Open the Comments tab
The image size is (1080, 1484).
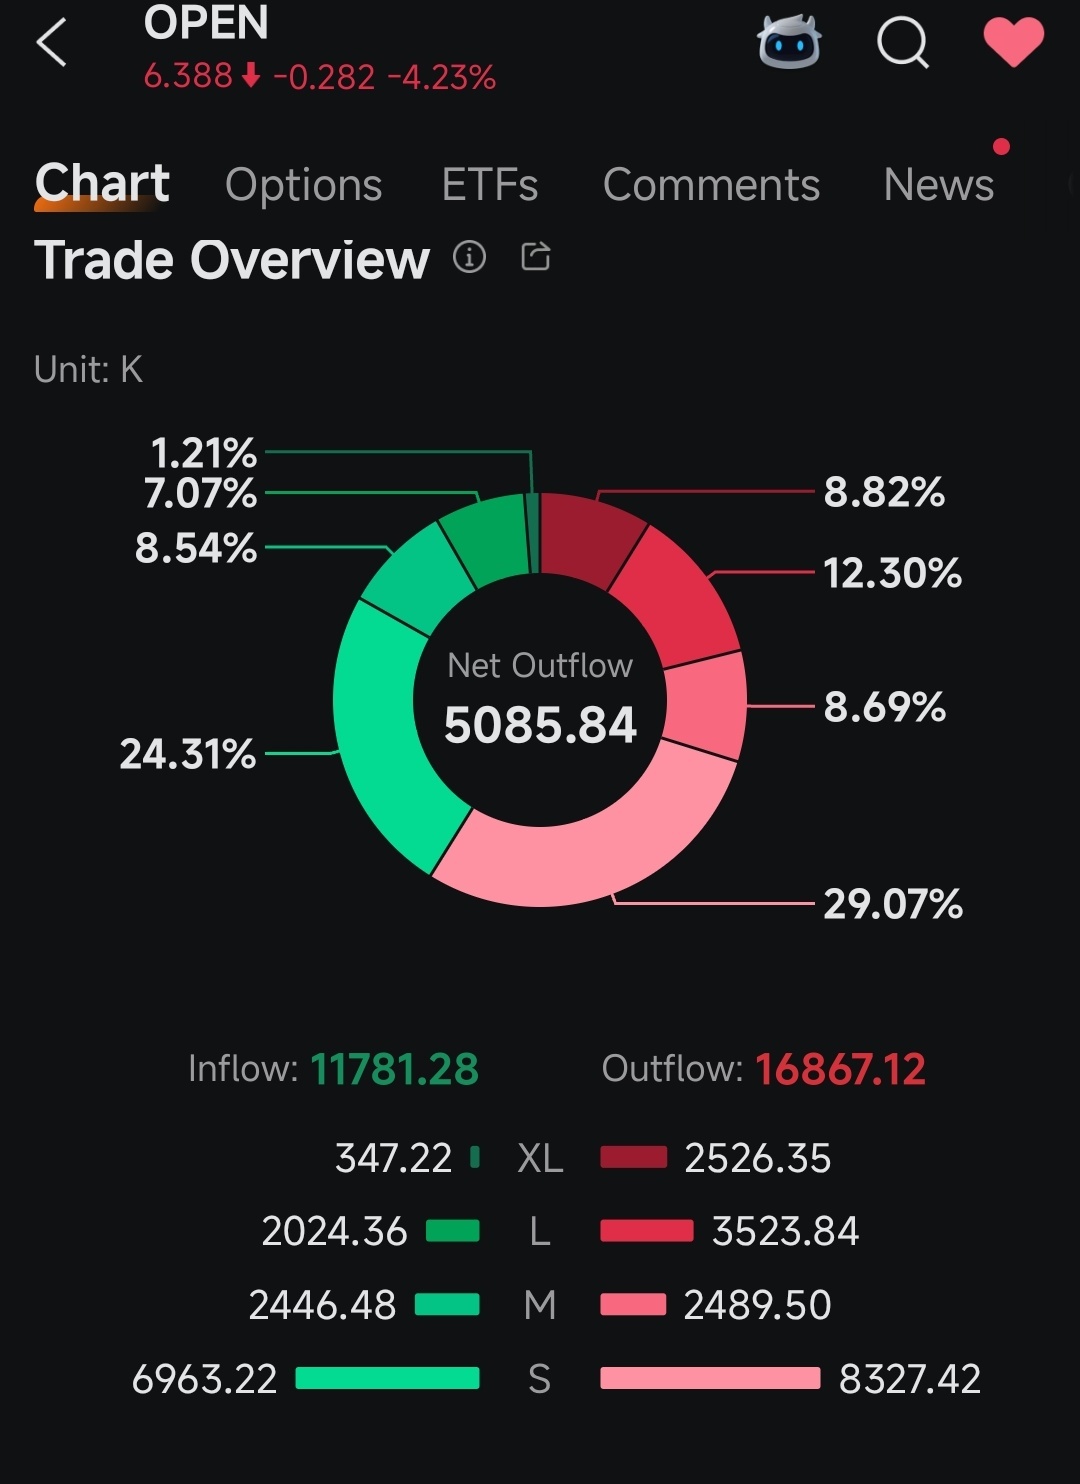[711, 185]
